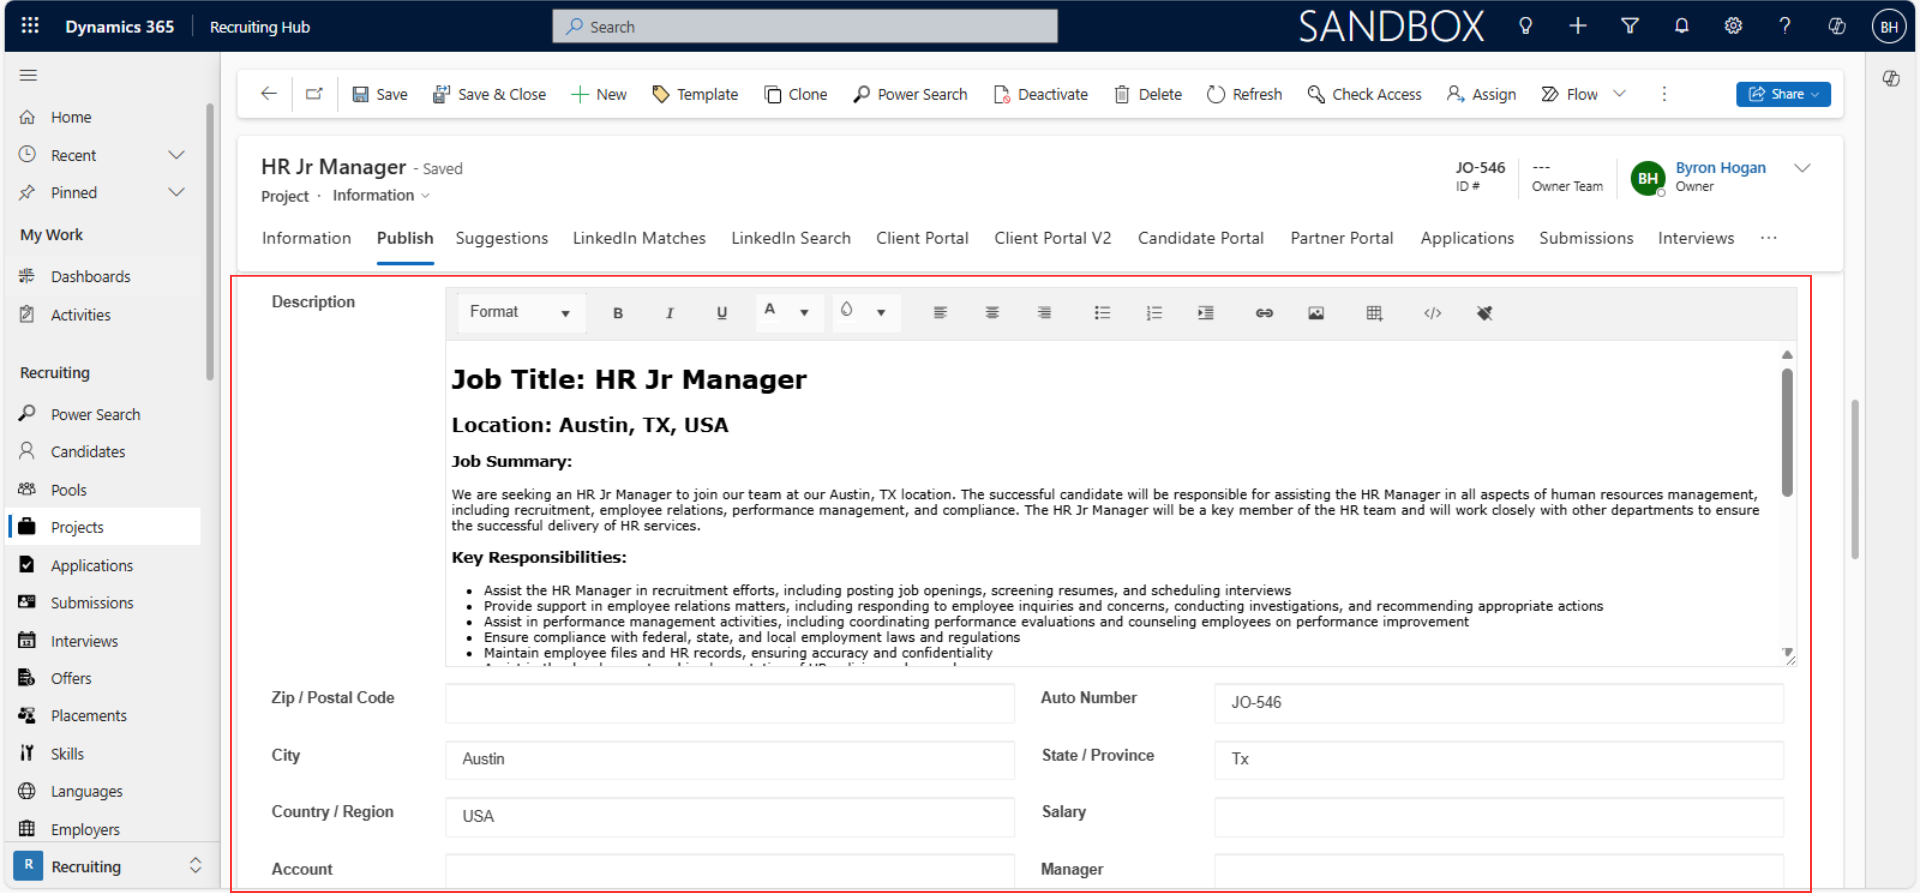The image size is (1920, 896).
Task: Open the advanced find filter icon
Action: pyautogui.click(x=1630, y=26)
